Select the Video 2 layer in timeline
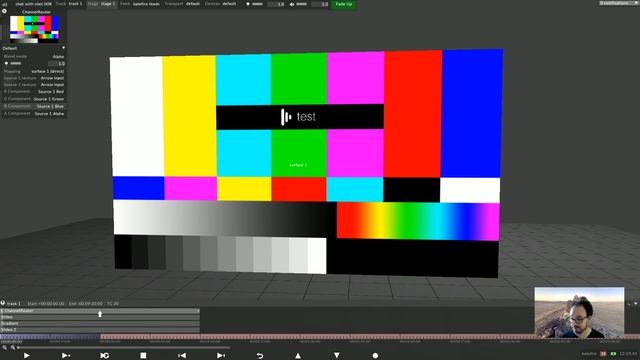Viewport: 640px width, 360px height. (x=100, y=329)
